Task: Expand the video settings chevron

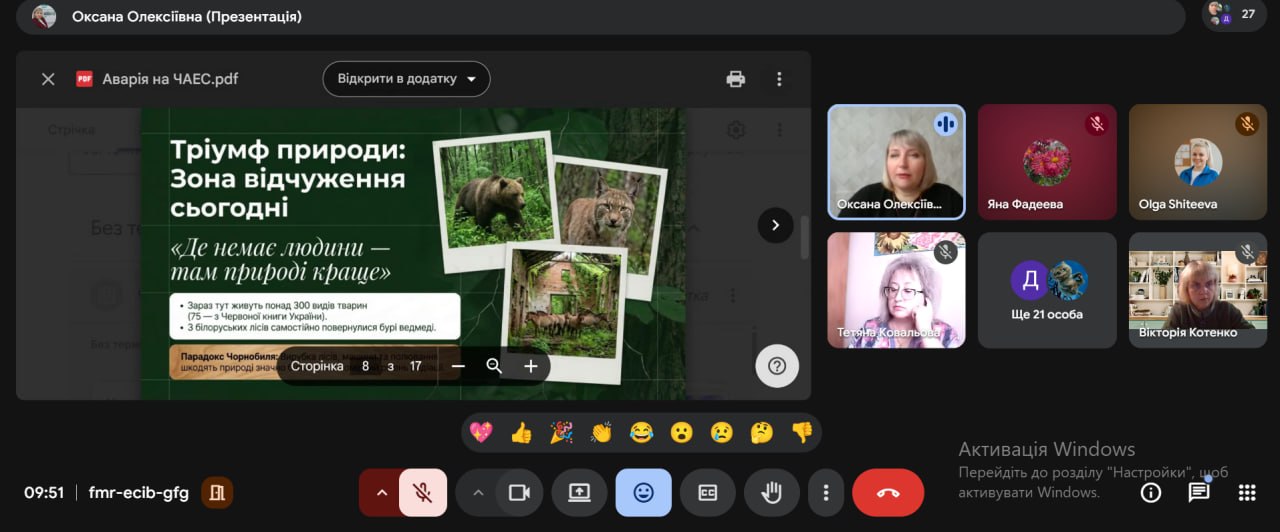Action: tap(477, 492)
